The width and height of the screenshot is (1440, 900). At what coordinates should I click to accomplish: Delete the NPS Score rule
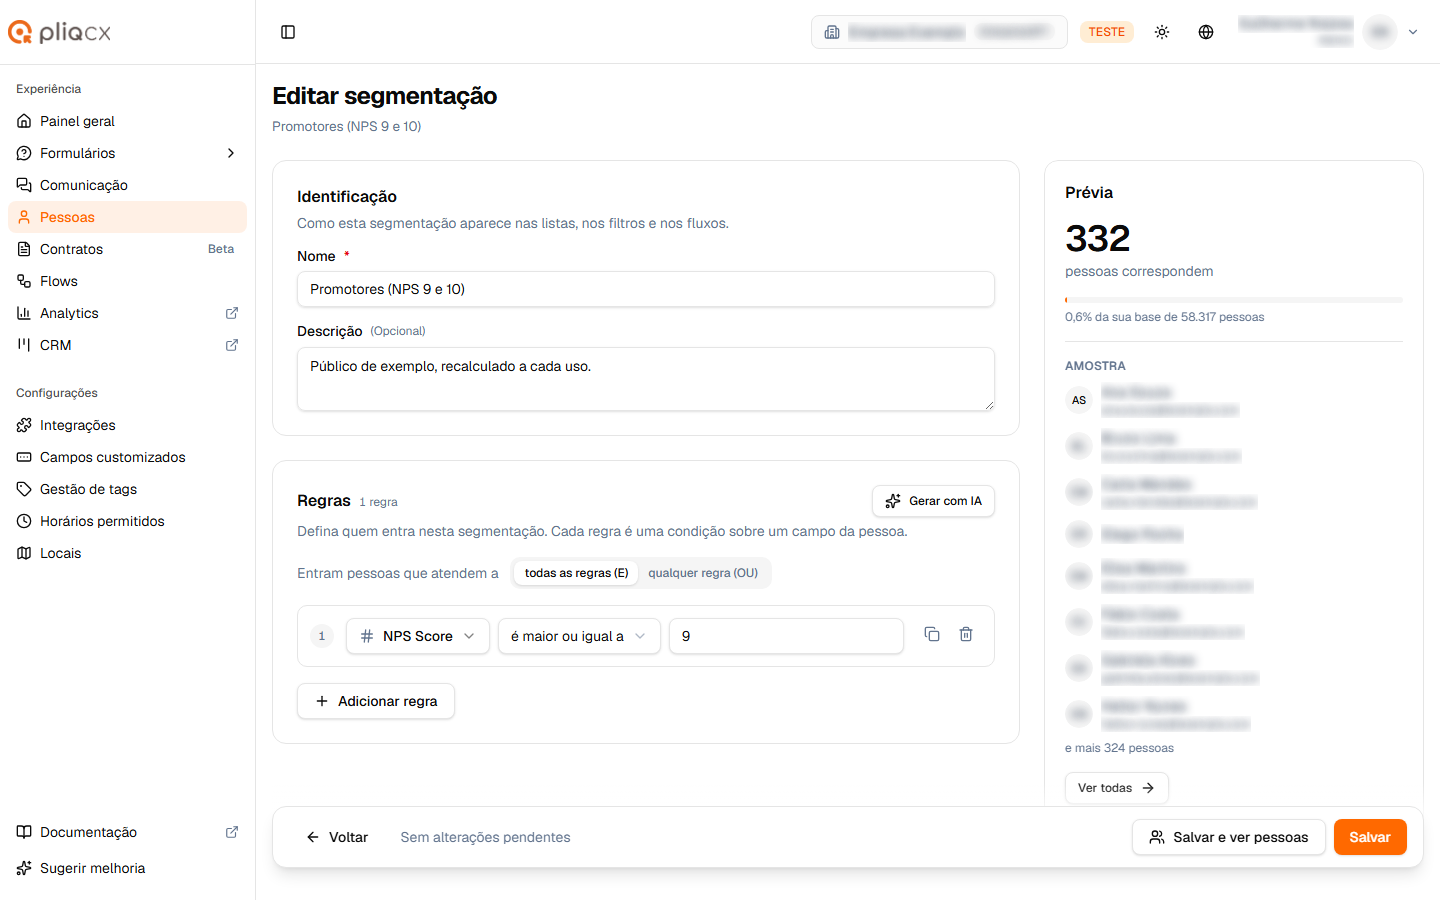[x=966, y=634]
